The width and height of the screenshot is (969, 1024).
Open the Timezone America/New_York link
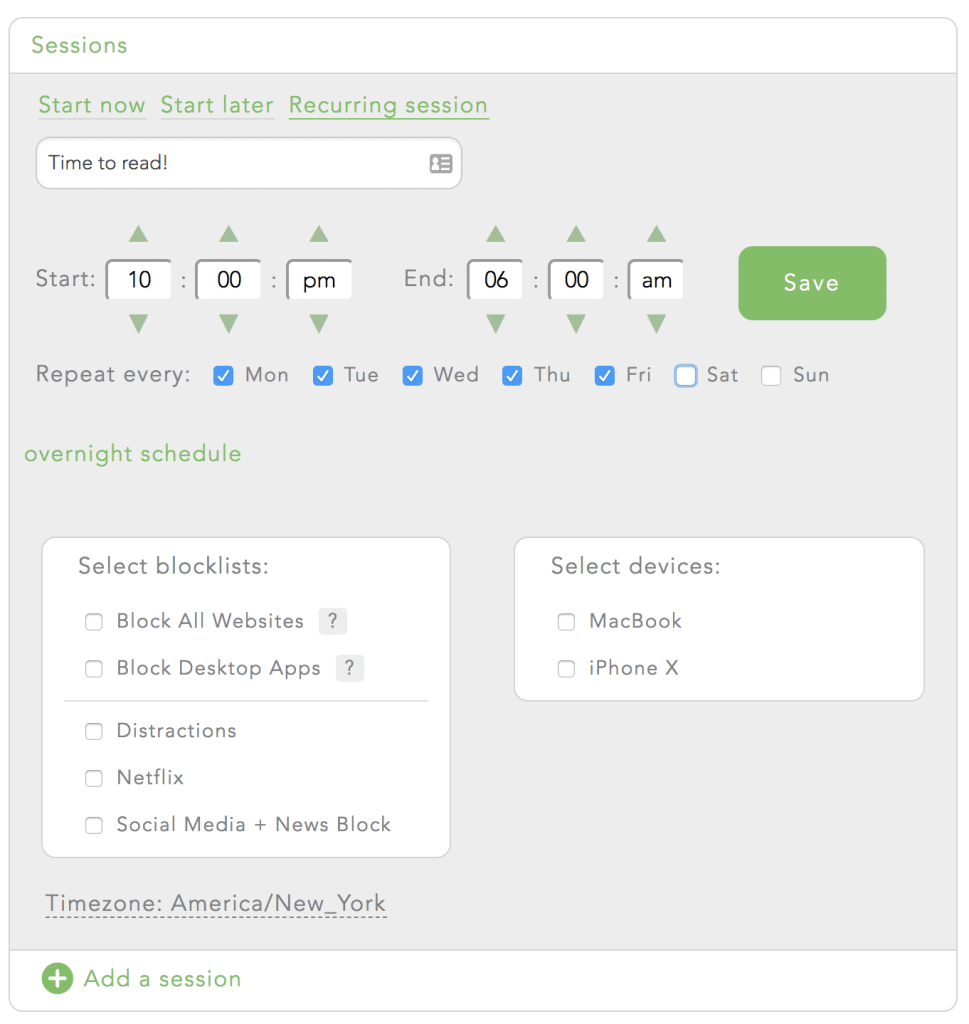pyautogui.click(x=215, y=904)
